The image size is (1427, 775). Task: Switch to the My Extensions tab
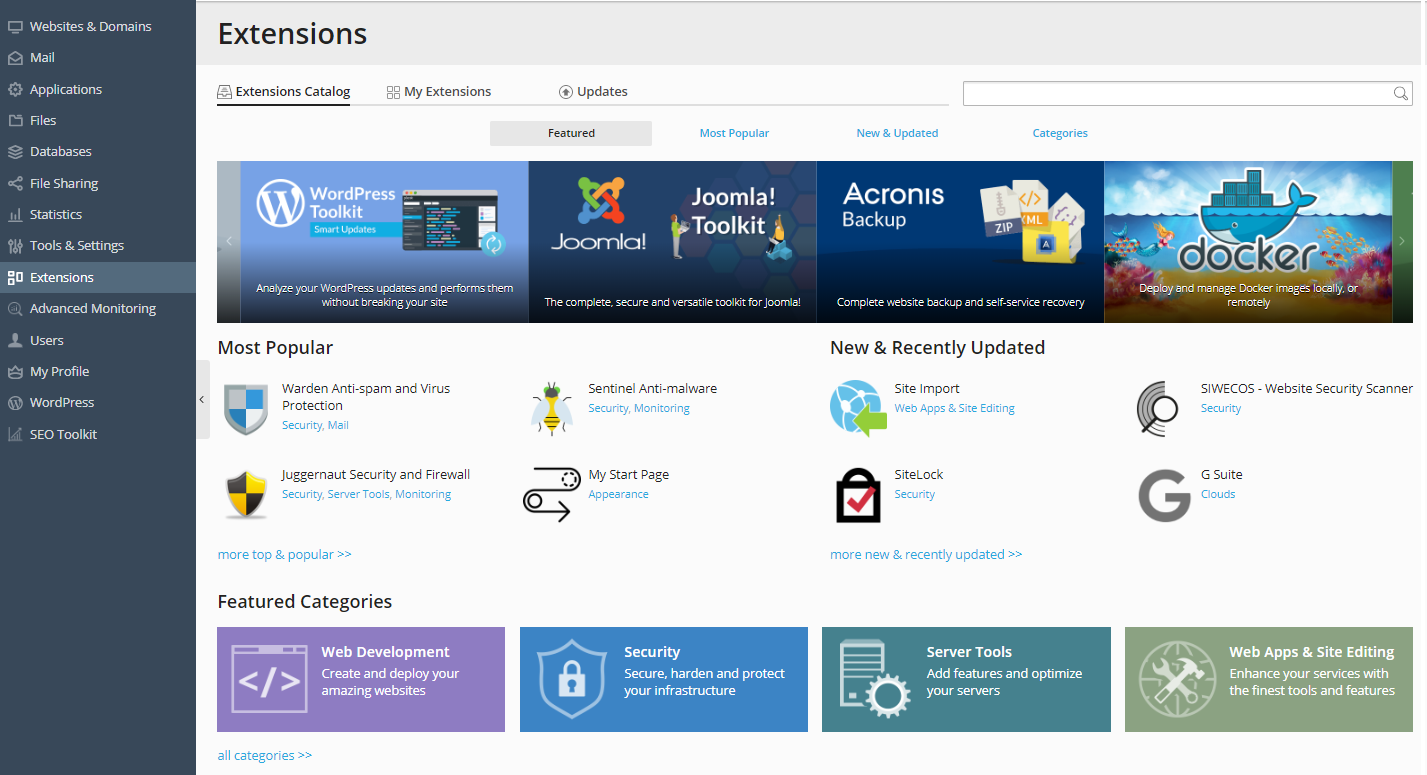[439, 92]
